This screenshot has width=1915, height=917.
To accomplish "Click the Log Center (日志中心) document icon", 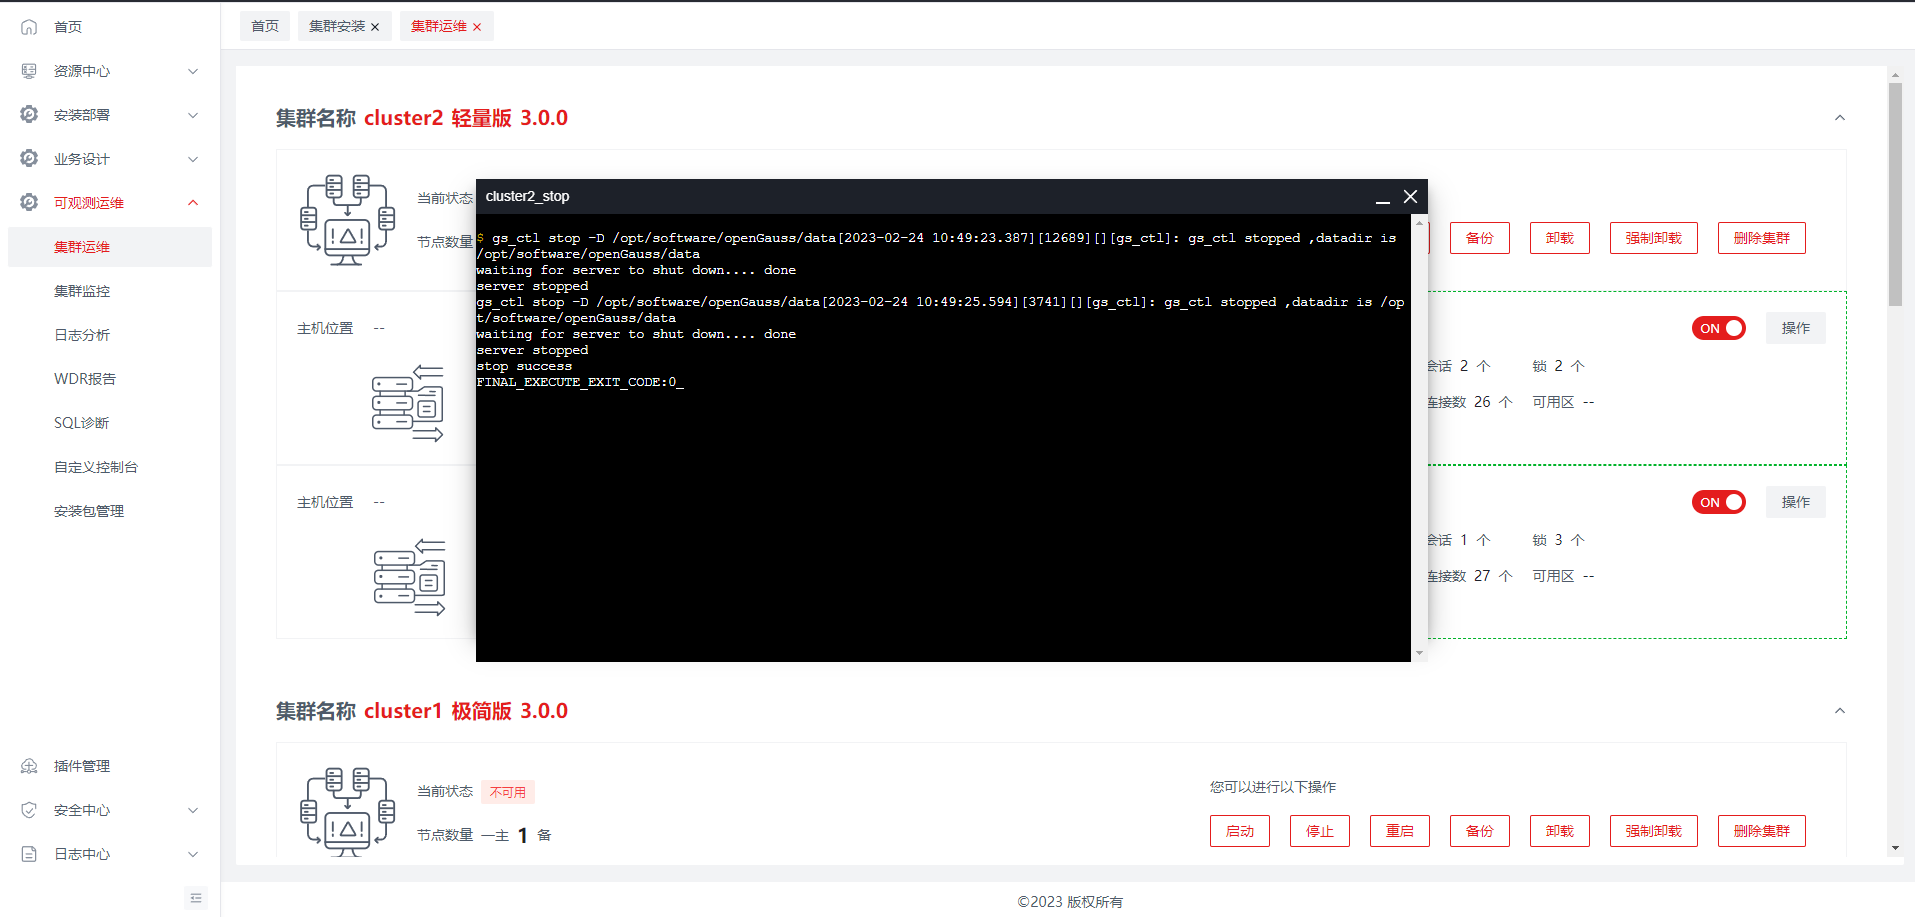I will (29, 854).
